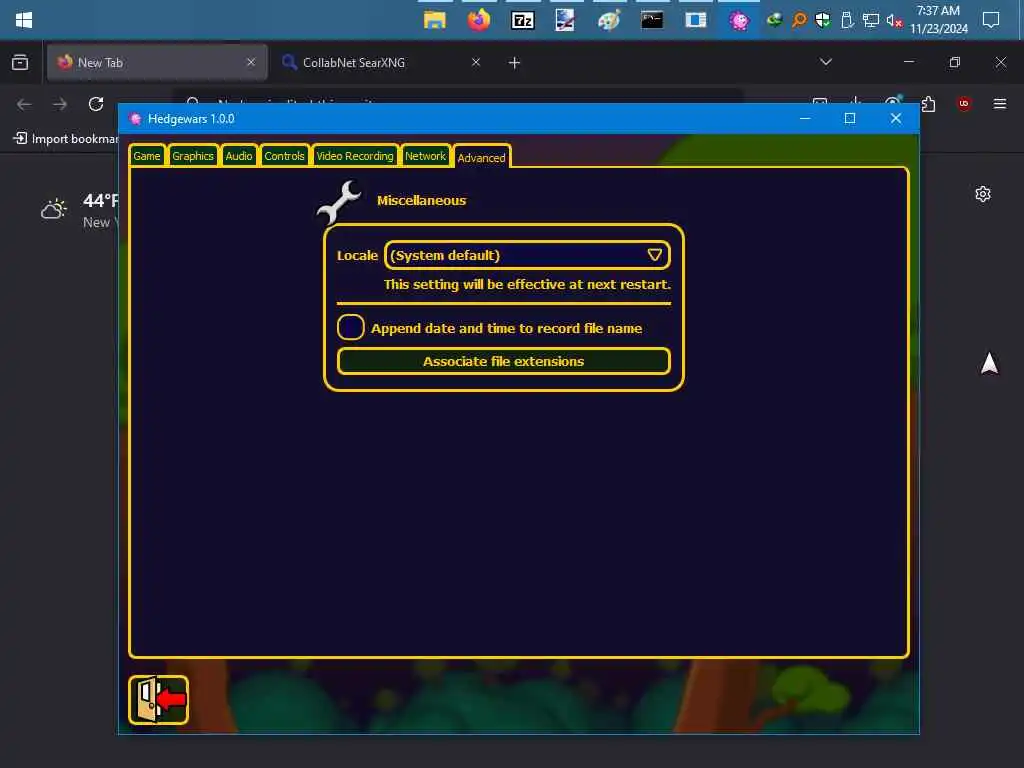Open the Audio tab

(238, 156)
